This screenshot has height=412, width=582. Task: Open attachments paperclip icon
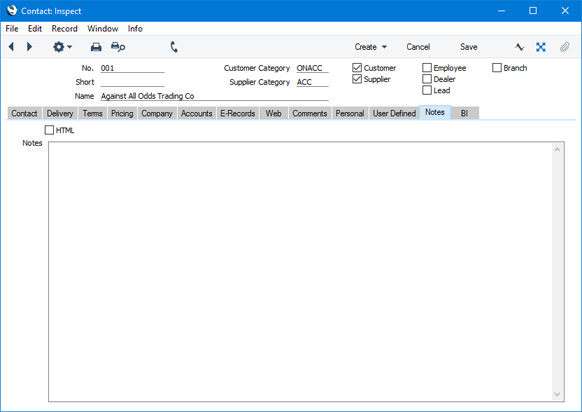[565, 47]
